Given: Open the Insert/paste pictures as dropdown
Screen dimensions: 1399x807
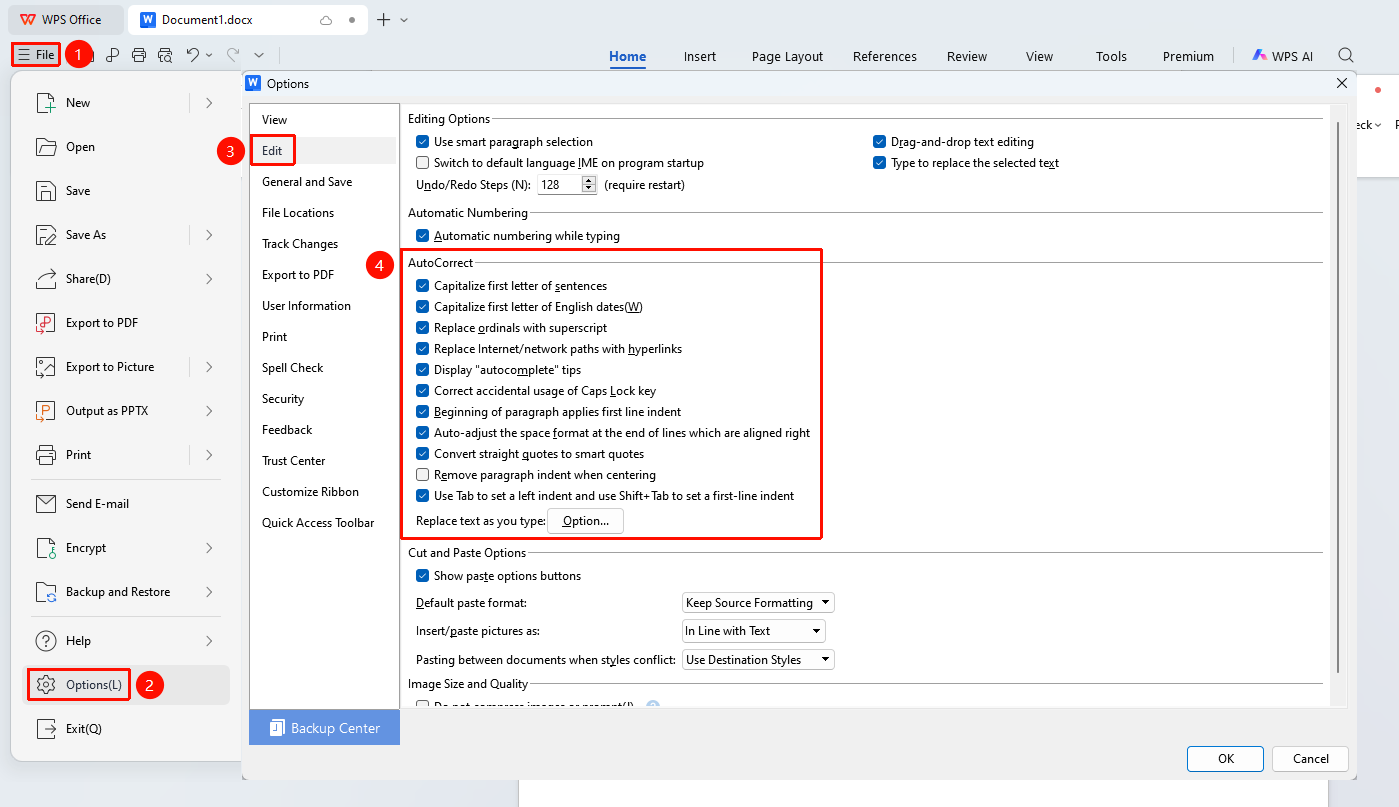Looking at the screenshot, I should point(754,631).
